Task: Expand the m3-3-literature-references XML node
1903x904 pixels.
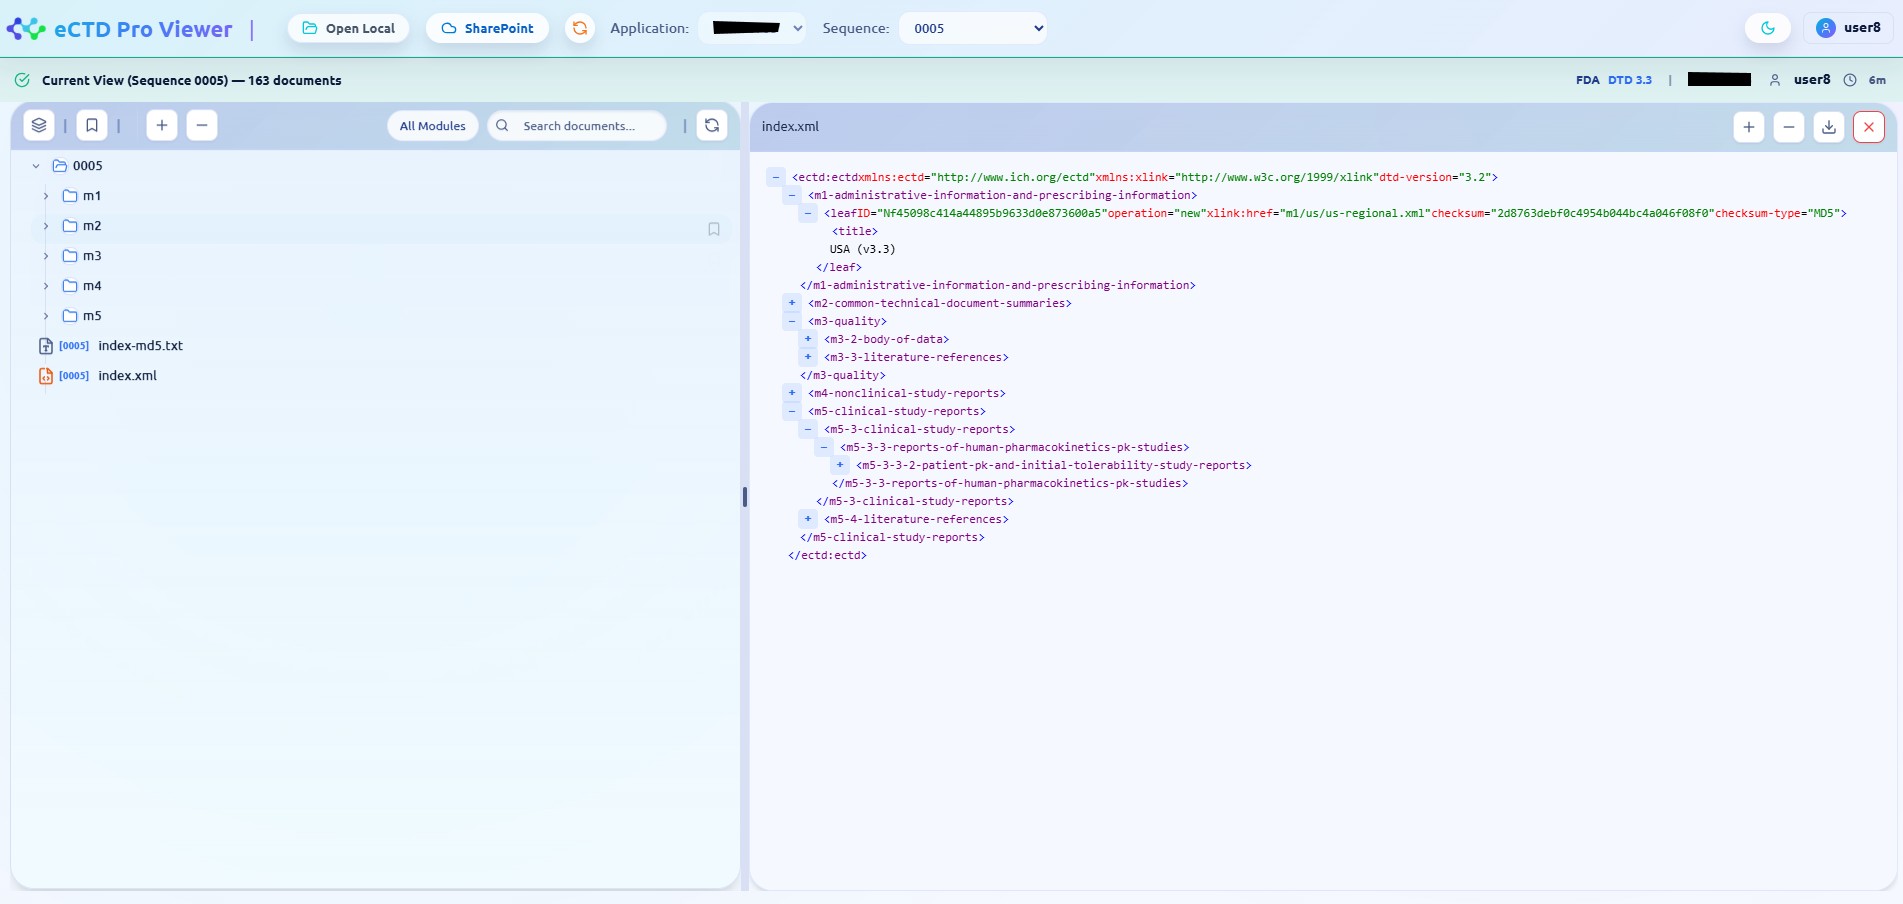Action: [x=808, y=357]
